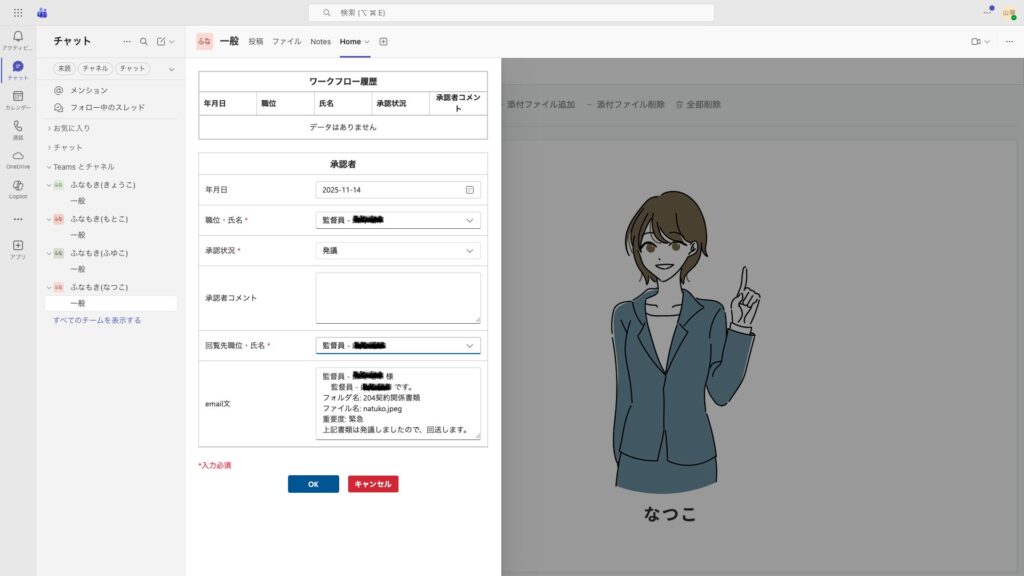Image resolution: width=1024 pixels, height=576 pixels.
Task: Add a new tab with plus icon
Action: pos(383,42)
